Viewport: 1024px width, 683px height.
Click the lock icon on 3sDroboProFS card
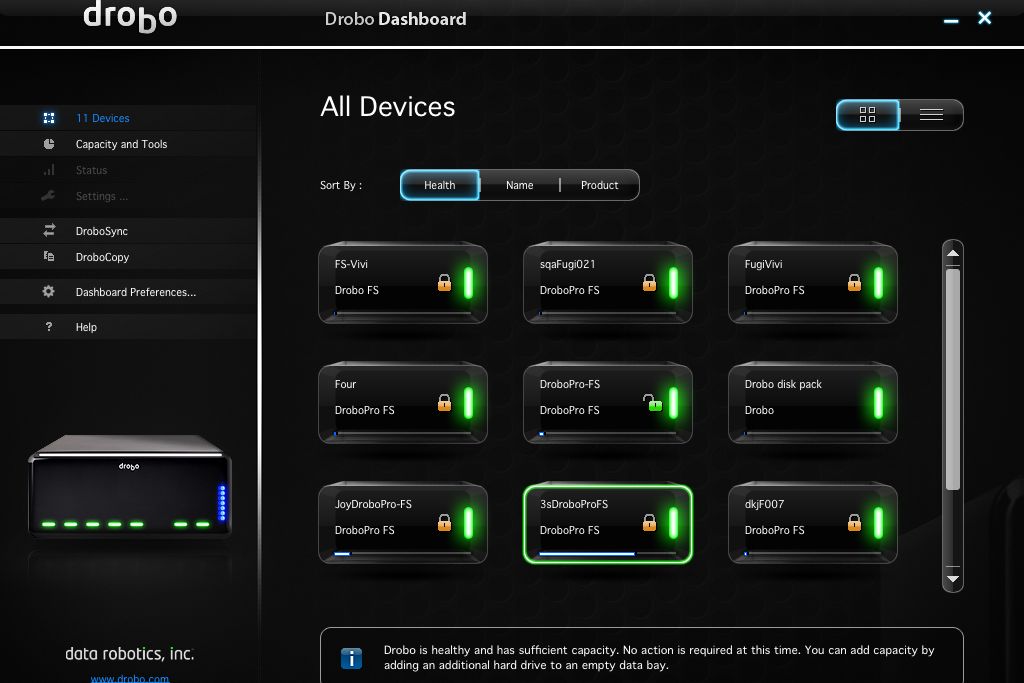coord(649,523)
